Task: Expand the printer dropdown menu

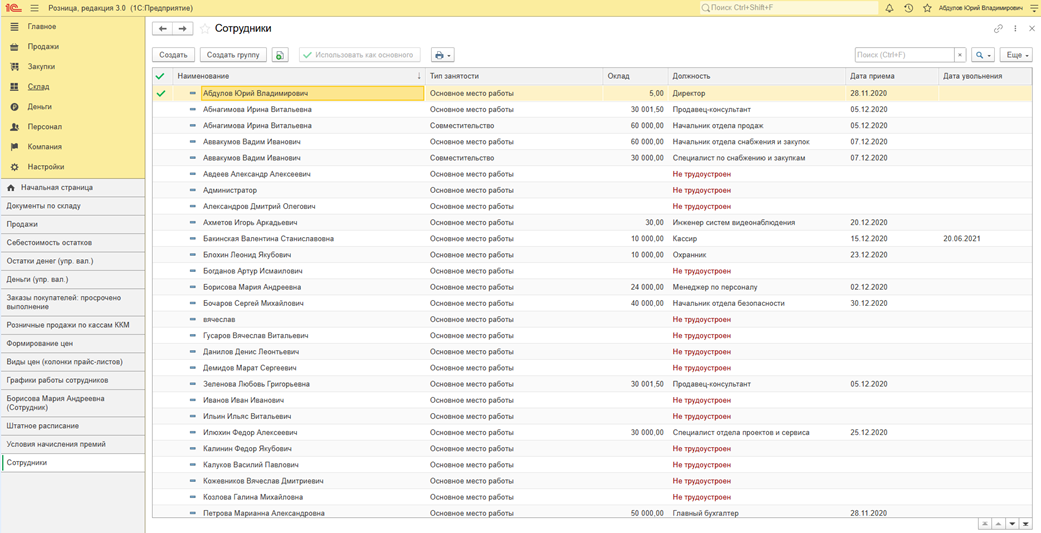Action: click(442, 55)
